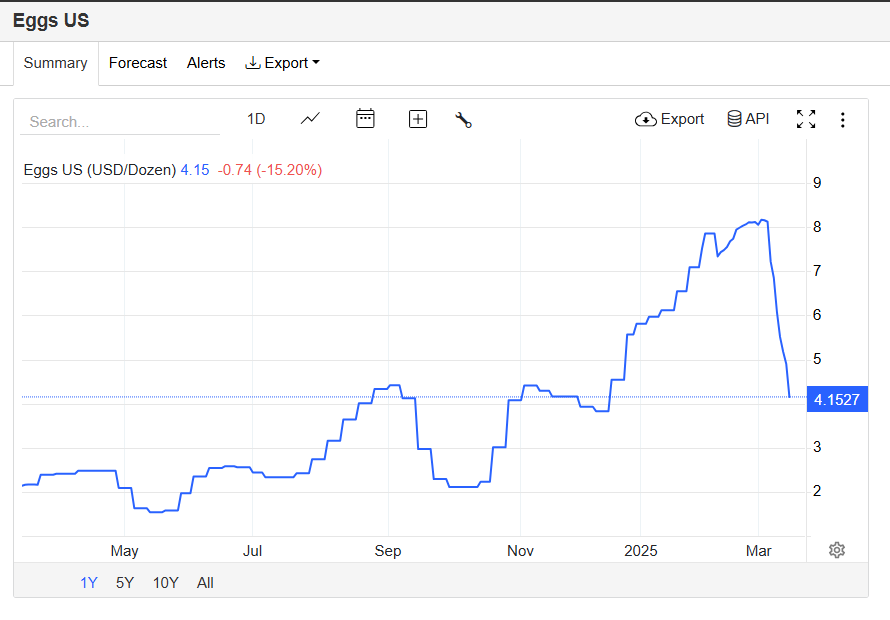Open the three-dot more options menu

point(842,120)
